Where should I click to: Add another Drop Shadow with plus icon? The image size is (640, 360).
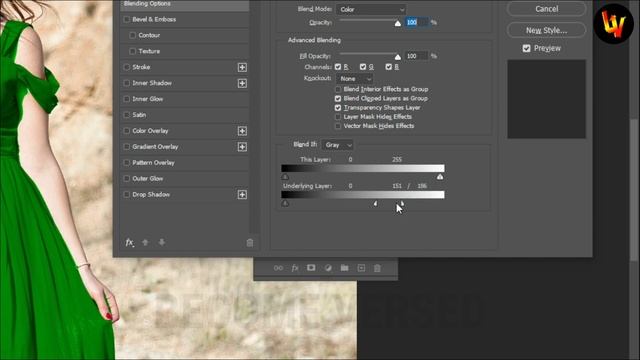pos(242,195)
